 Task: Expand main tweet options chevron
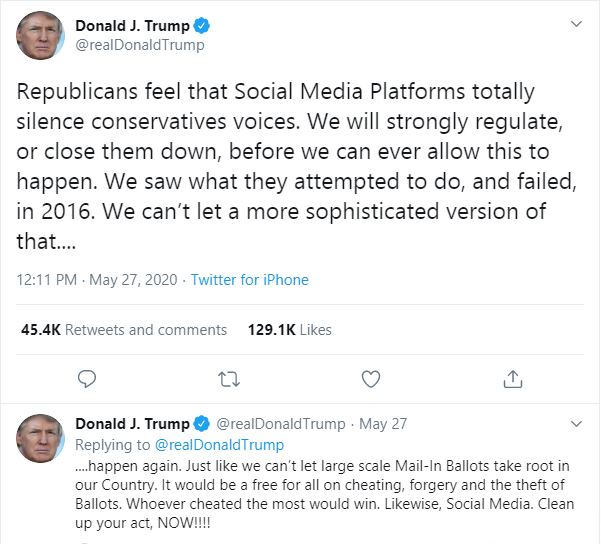pyautogui.click(x=574, y=24)
